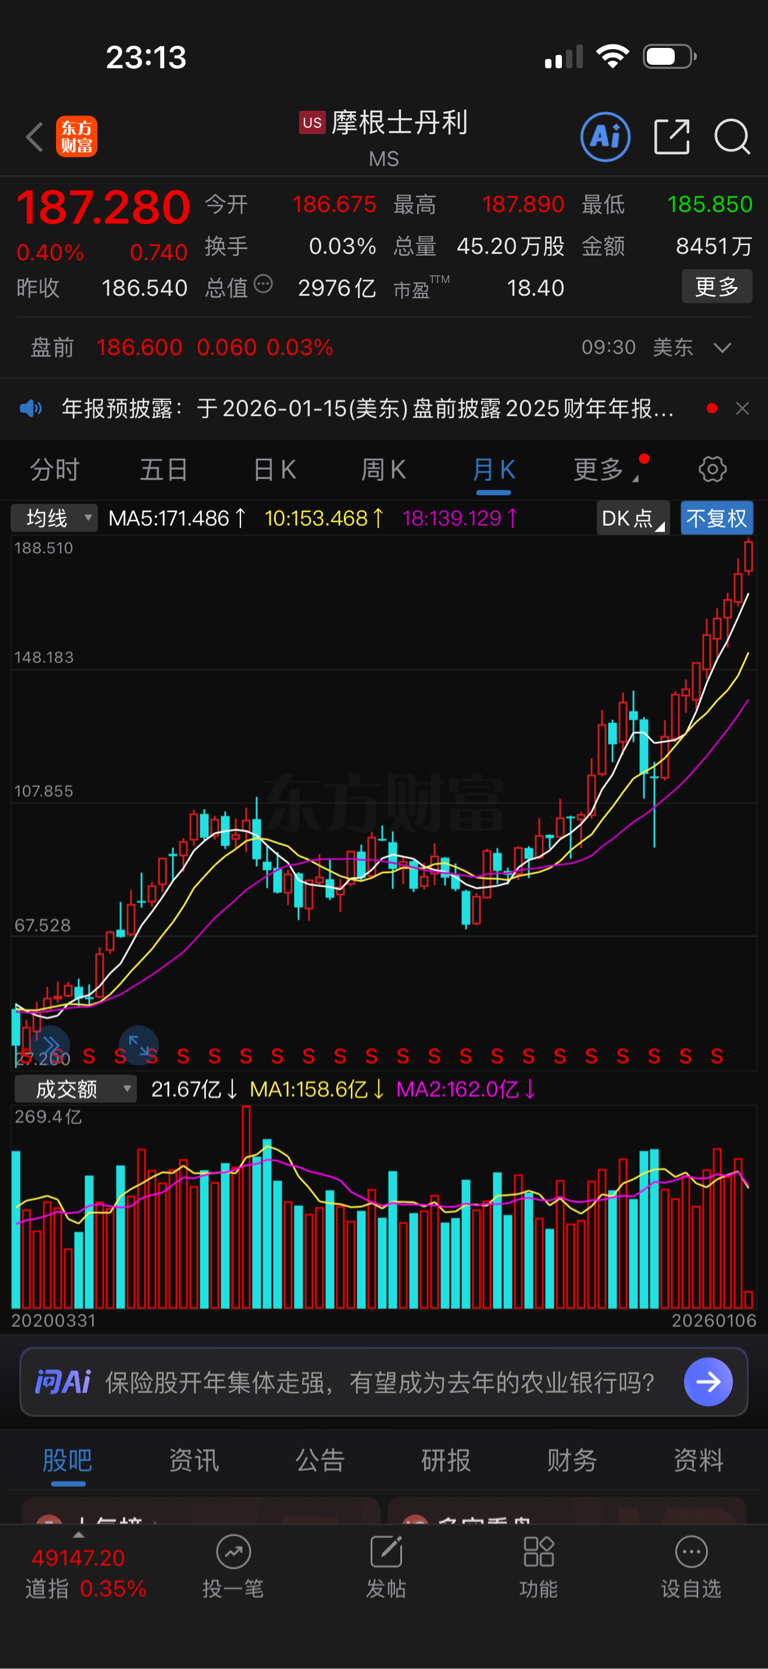Tap the 总值 info bubble icon
The image size is (768, 1669).
(x=263, y=285)
